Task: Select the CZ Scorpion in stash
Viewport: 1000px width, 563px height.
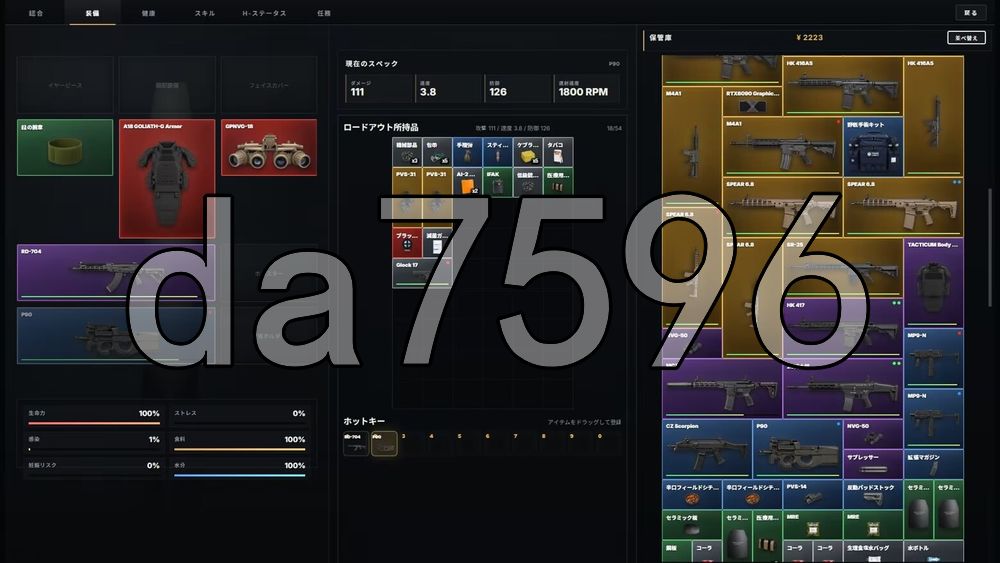Action: pos(707,449)
